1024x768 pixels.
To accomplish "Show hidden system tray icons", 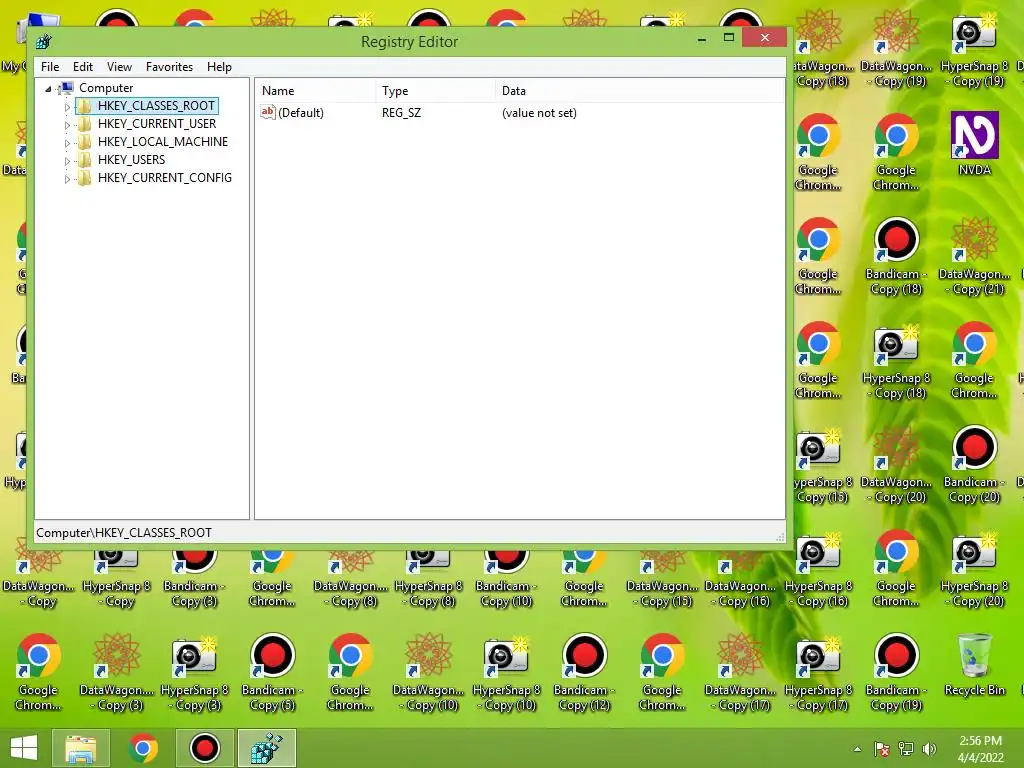I will 857,749.
